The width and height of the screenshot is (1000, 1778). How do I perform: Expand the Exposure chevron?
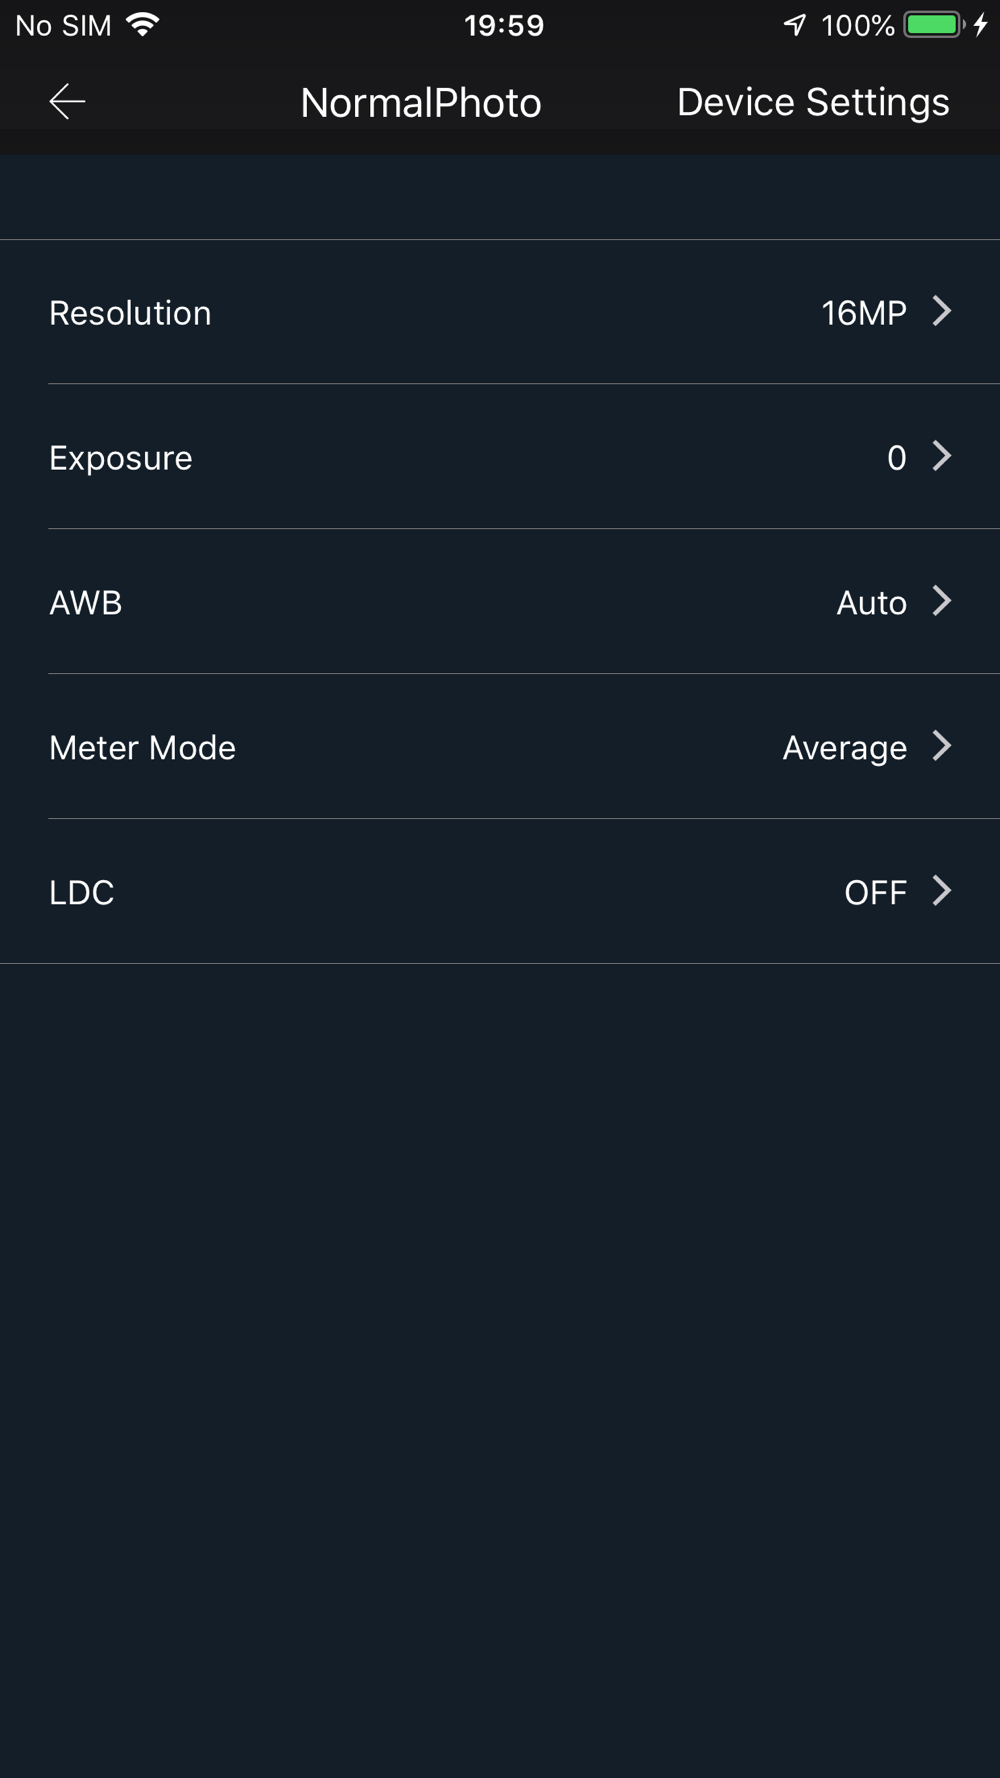(x=942, y=456)
